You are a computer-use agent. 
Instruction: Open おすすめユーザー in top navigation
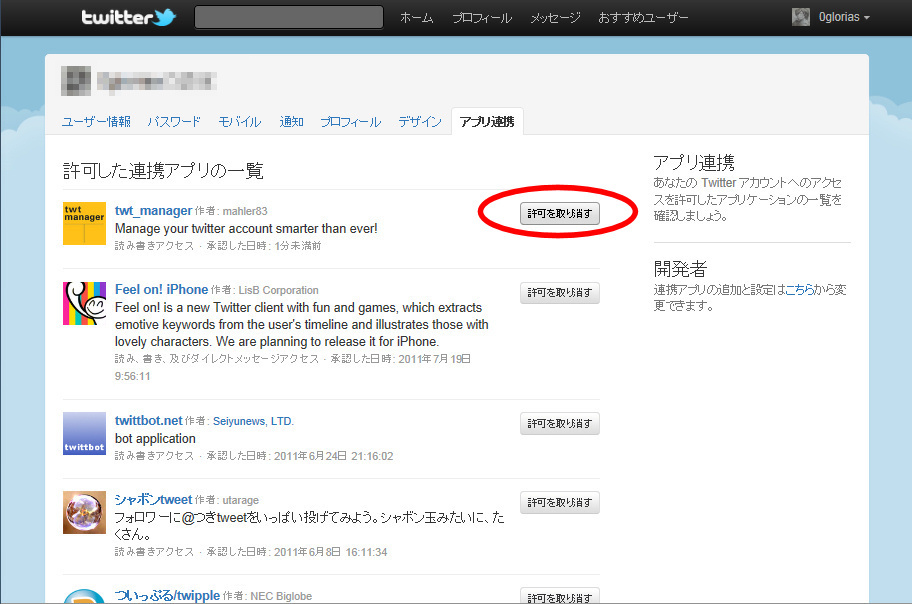[x=643, y=17]
